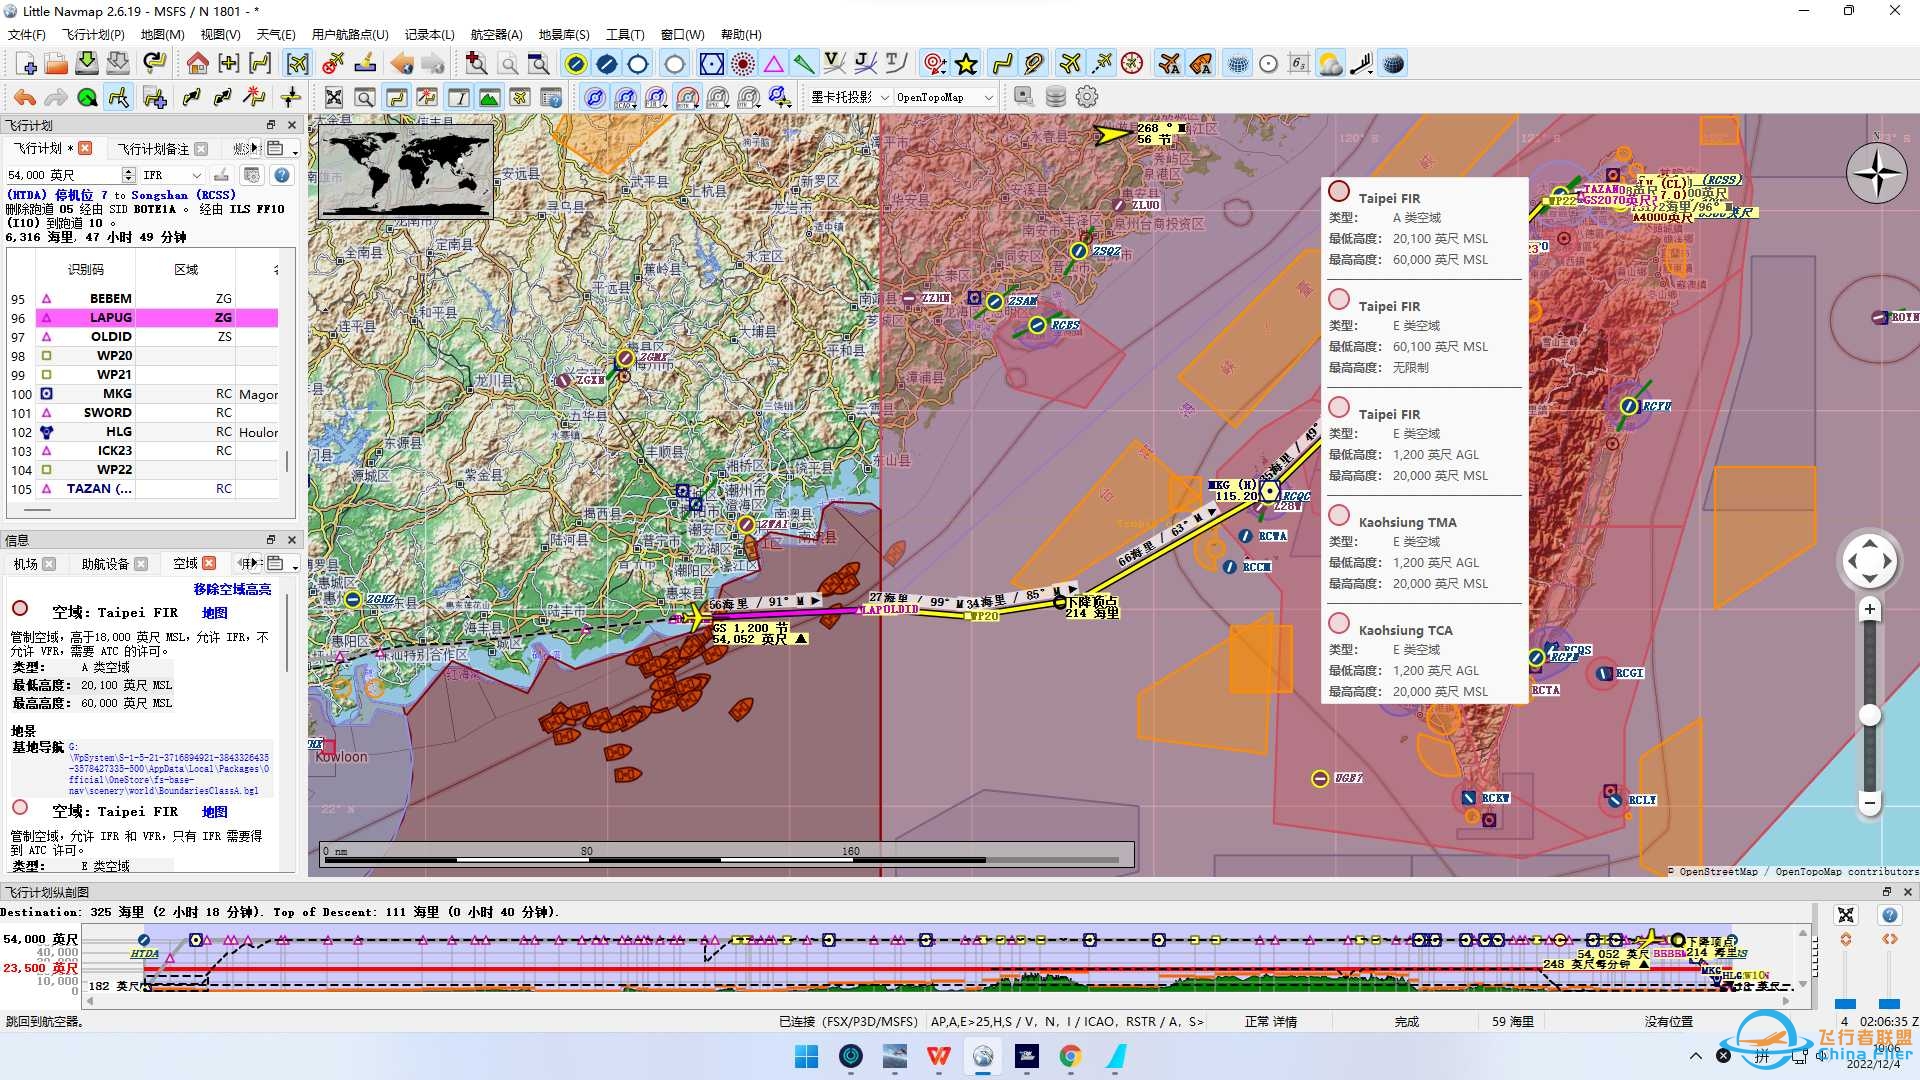Open 飞行计划(P) menu

[93, 34]
